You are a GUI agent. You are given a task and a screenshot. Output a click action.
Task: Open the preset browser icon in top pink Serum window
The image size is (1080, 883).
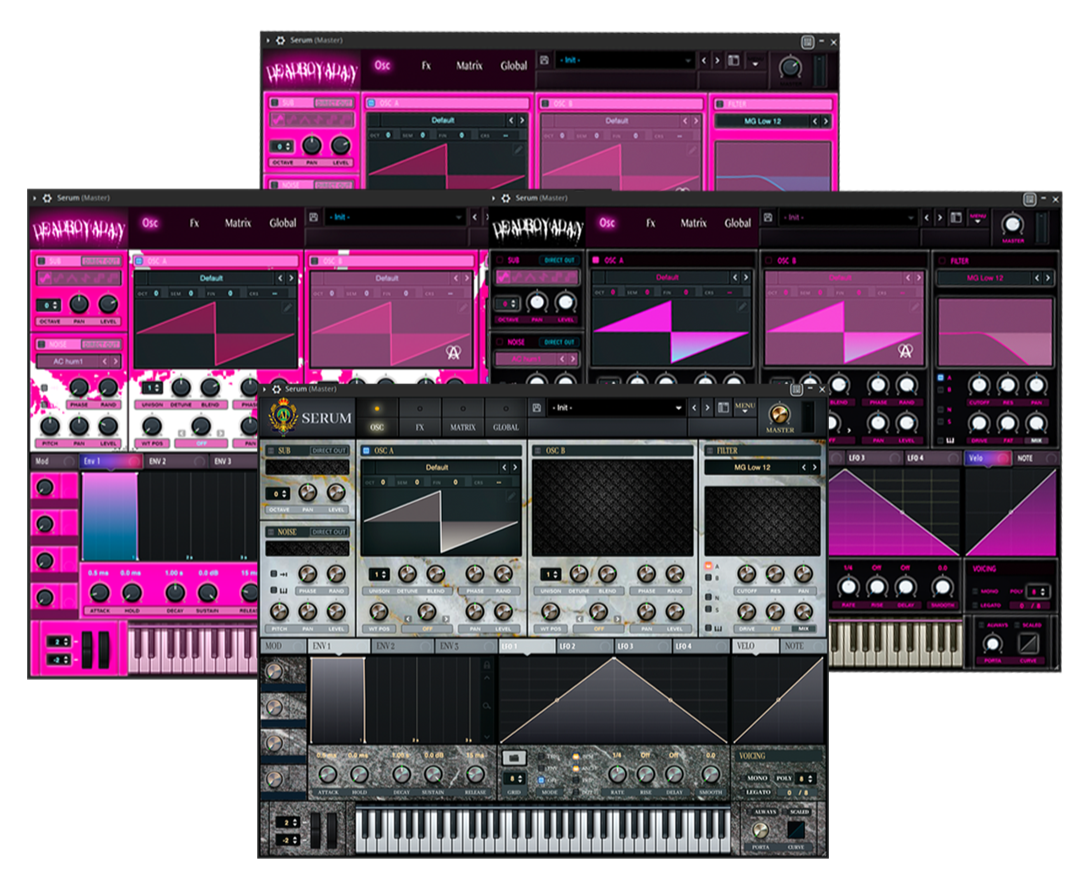click(734, 61)
